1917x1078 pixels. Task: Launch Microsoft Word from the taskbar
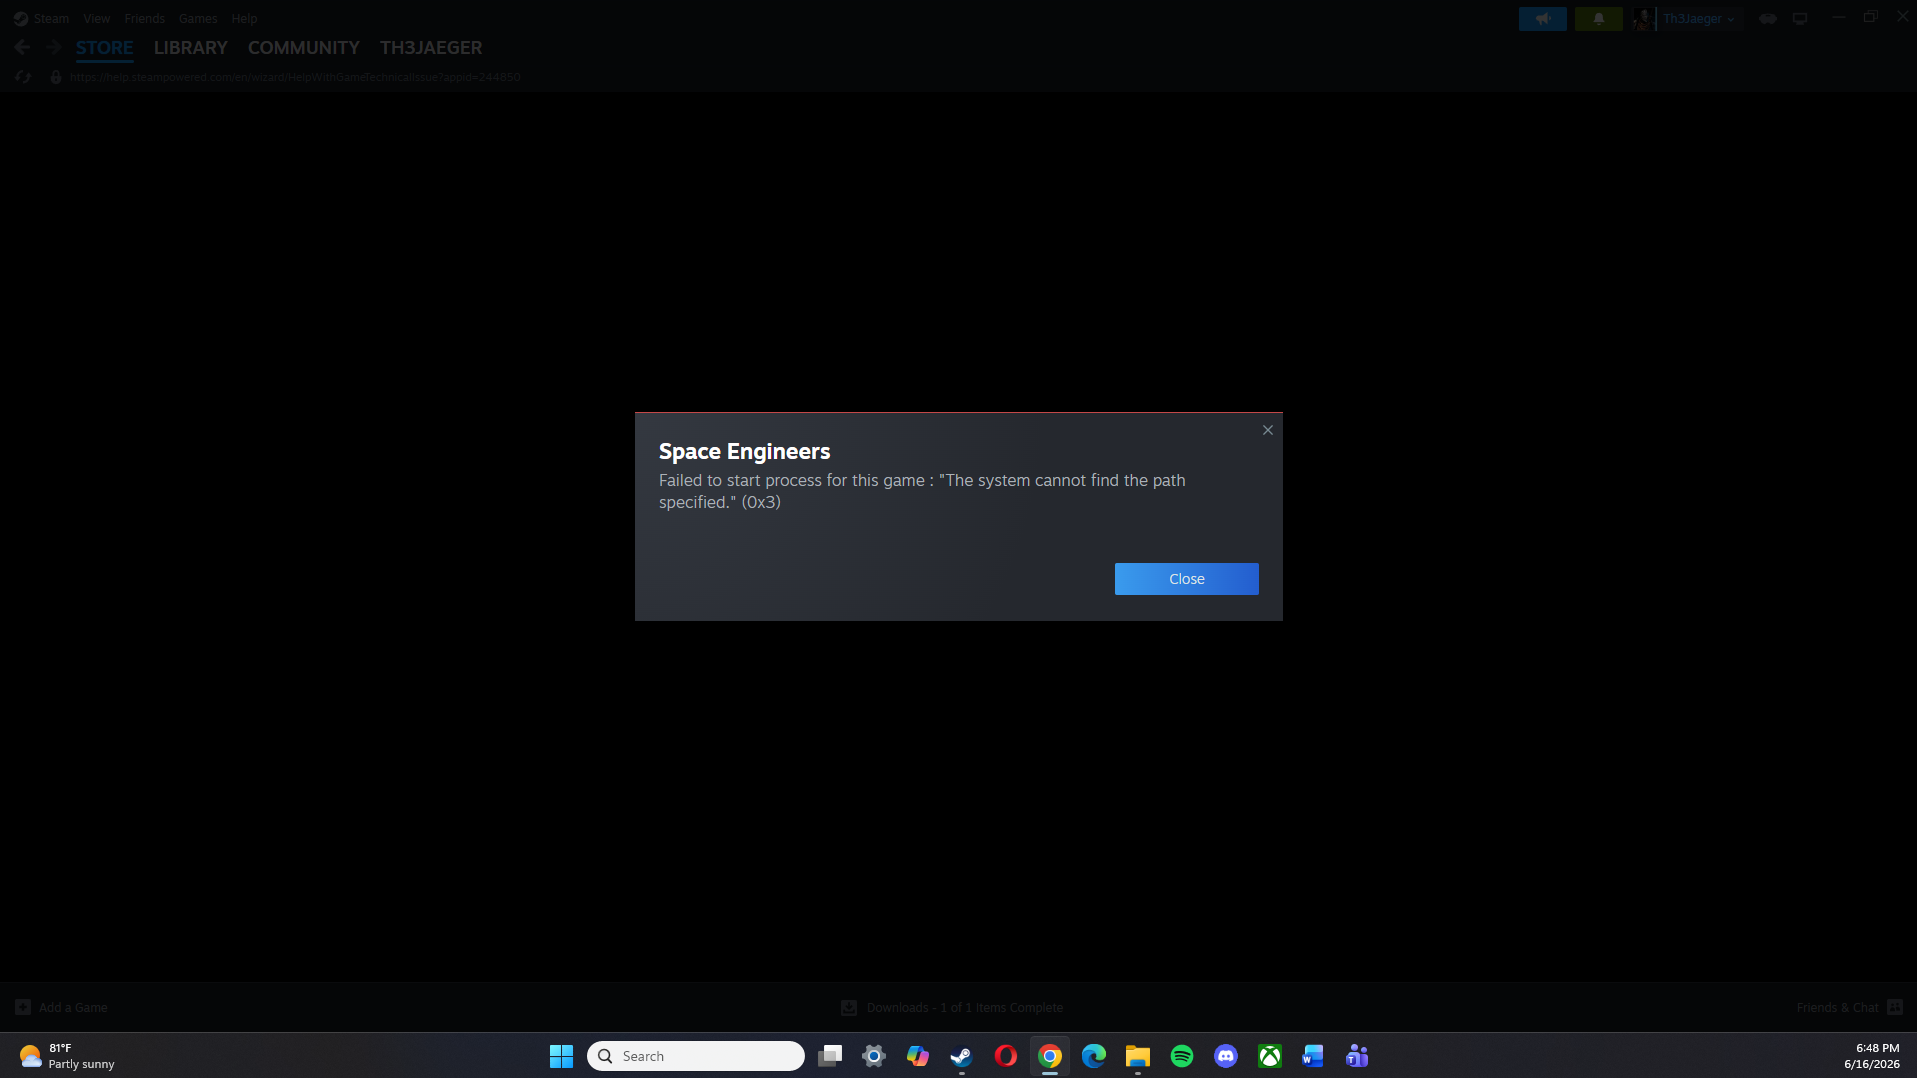[1313, 1056]
